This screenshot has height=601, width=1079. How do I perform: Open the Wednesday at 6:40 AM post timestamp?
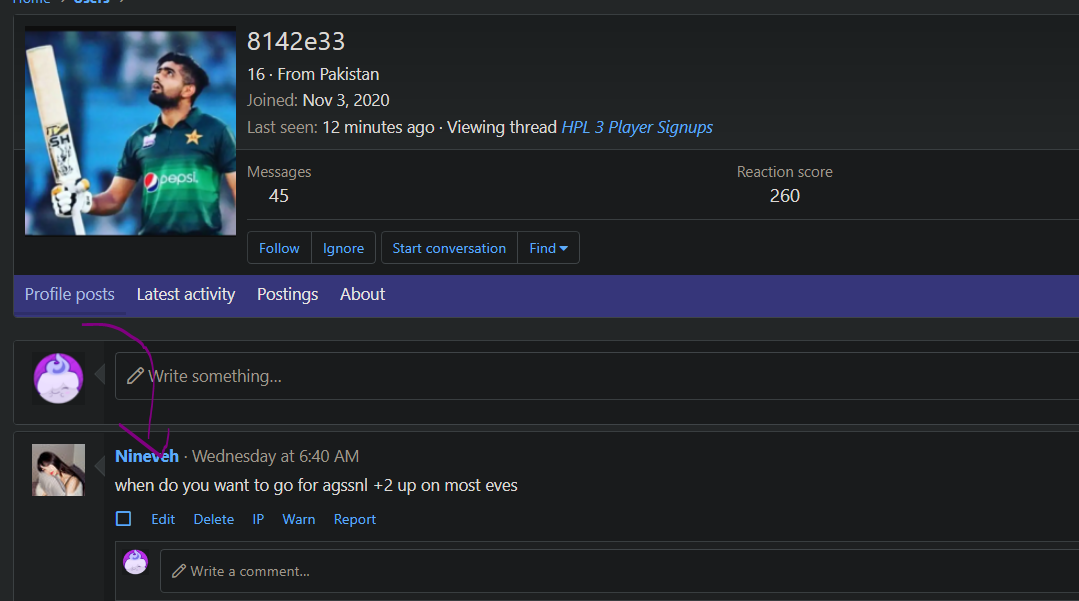pos(275,456)
